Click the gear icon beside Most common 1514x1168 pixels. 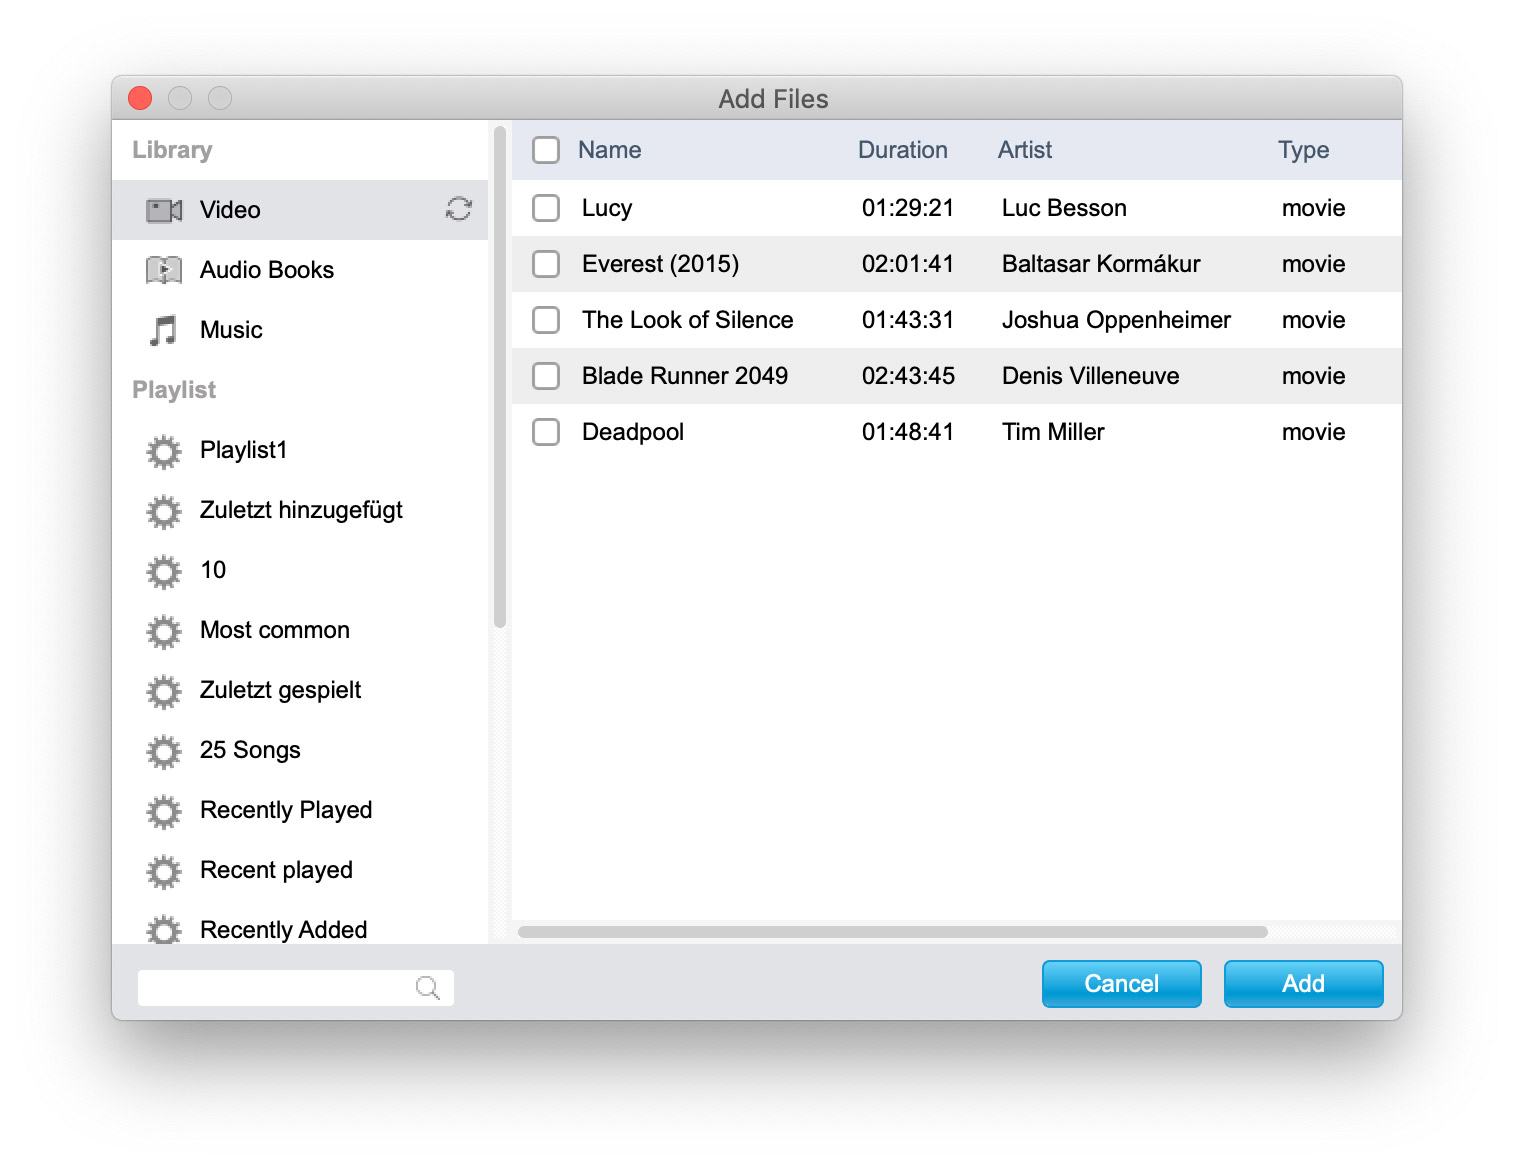pos(164,631)
